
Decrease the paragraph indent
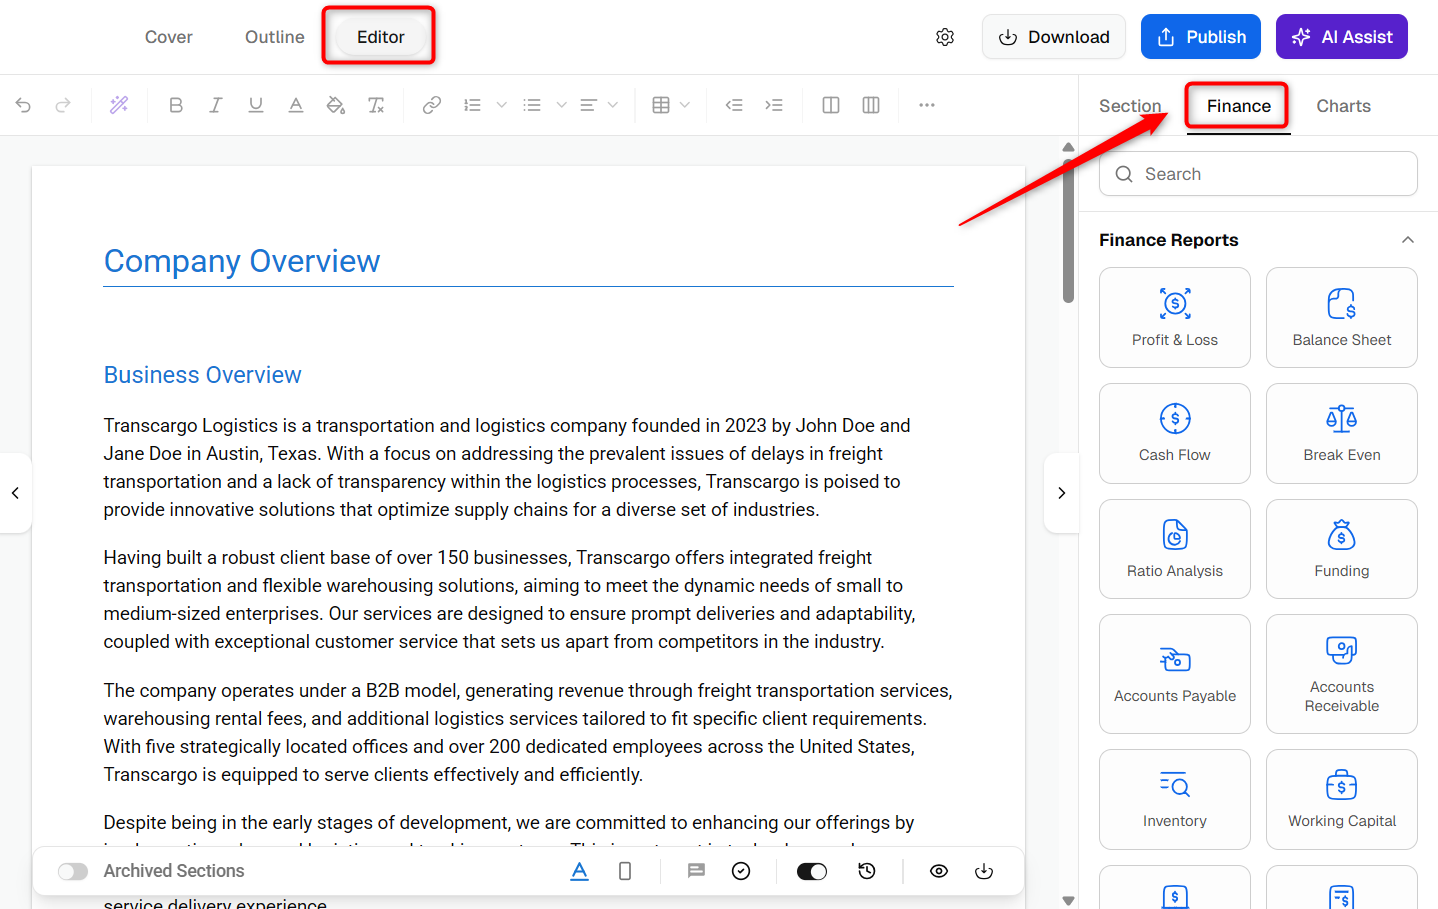tap(734, 105)
